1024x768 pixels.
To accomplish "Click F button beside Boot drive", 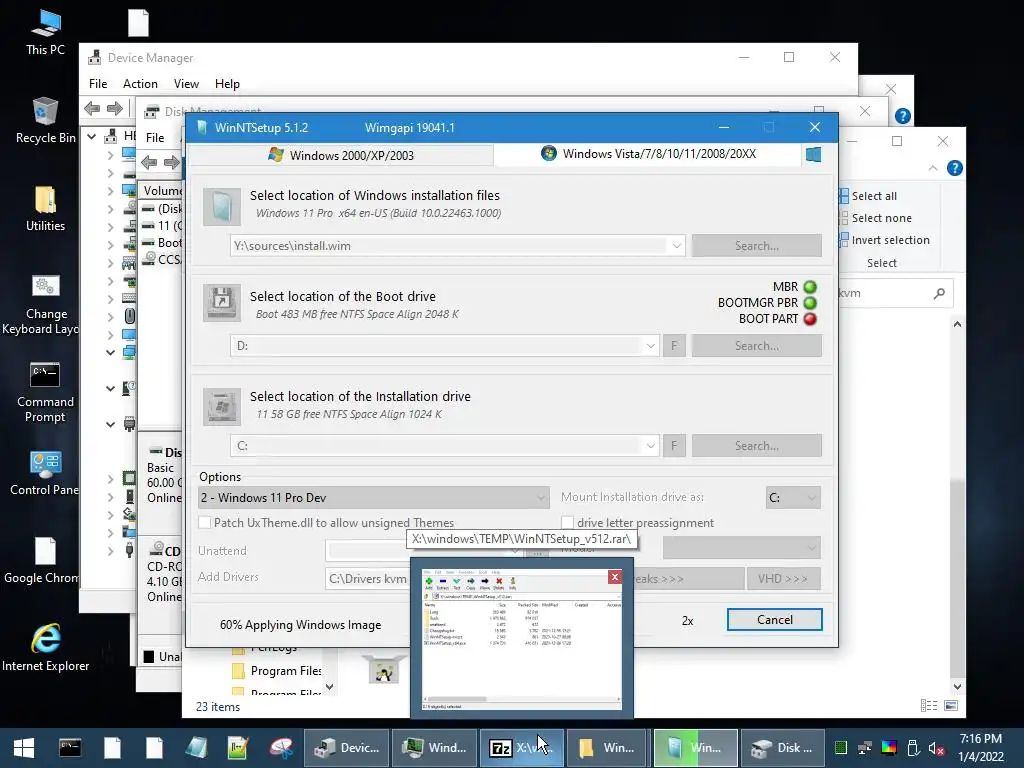I will (674, 345).
